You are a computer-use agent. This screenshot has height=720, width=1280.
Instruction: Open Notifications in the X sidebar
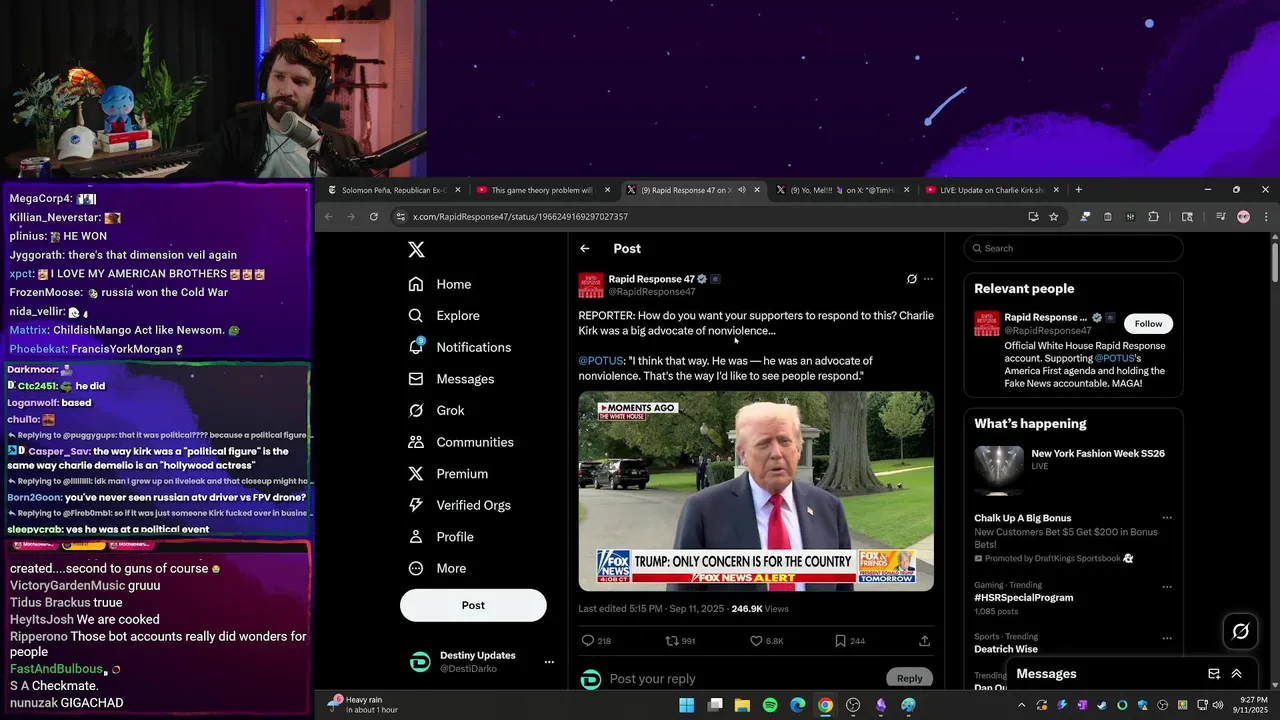(x=460, y=347)
